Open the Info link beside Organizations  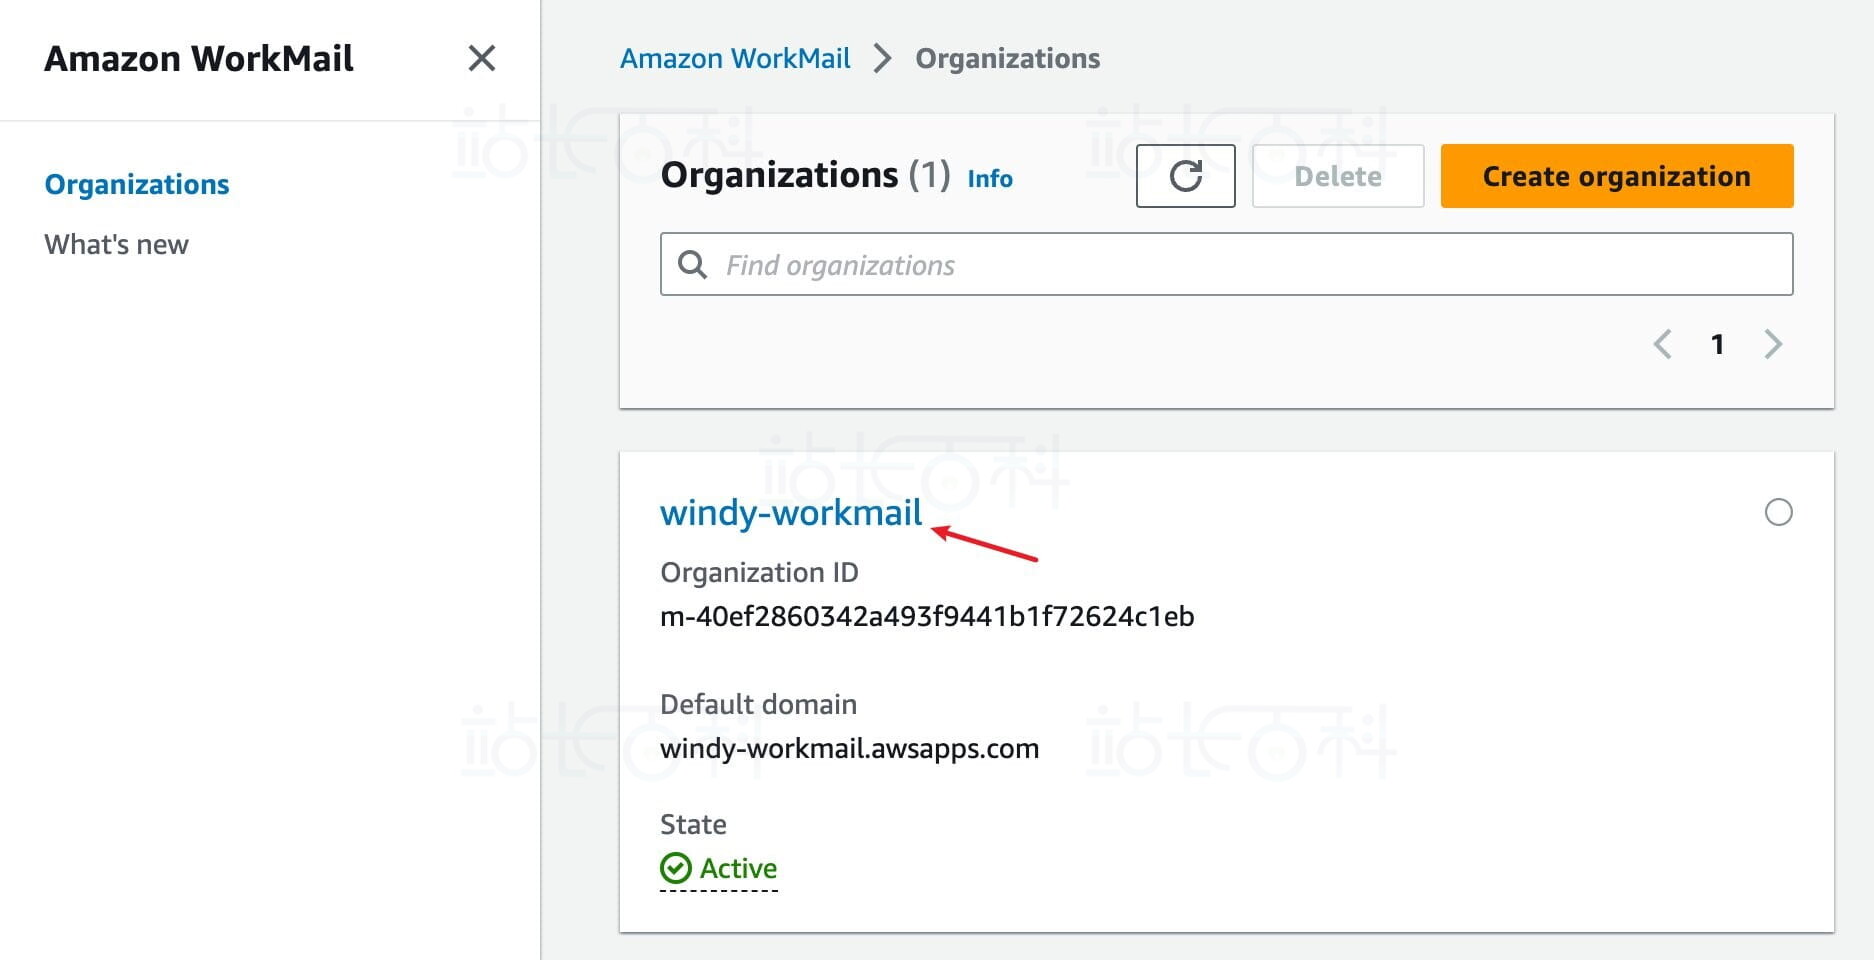click(x=990, y=178)
